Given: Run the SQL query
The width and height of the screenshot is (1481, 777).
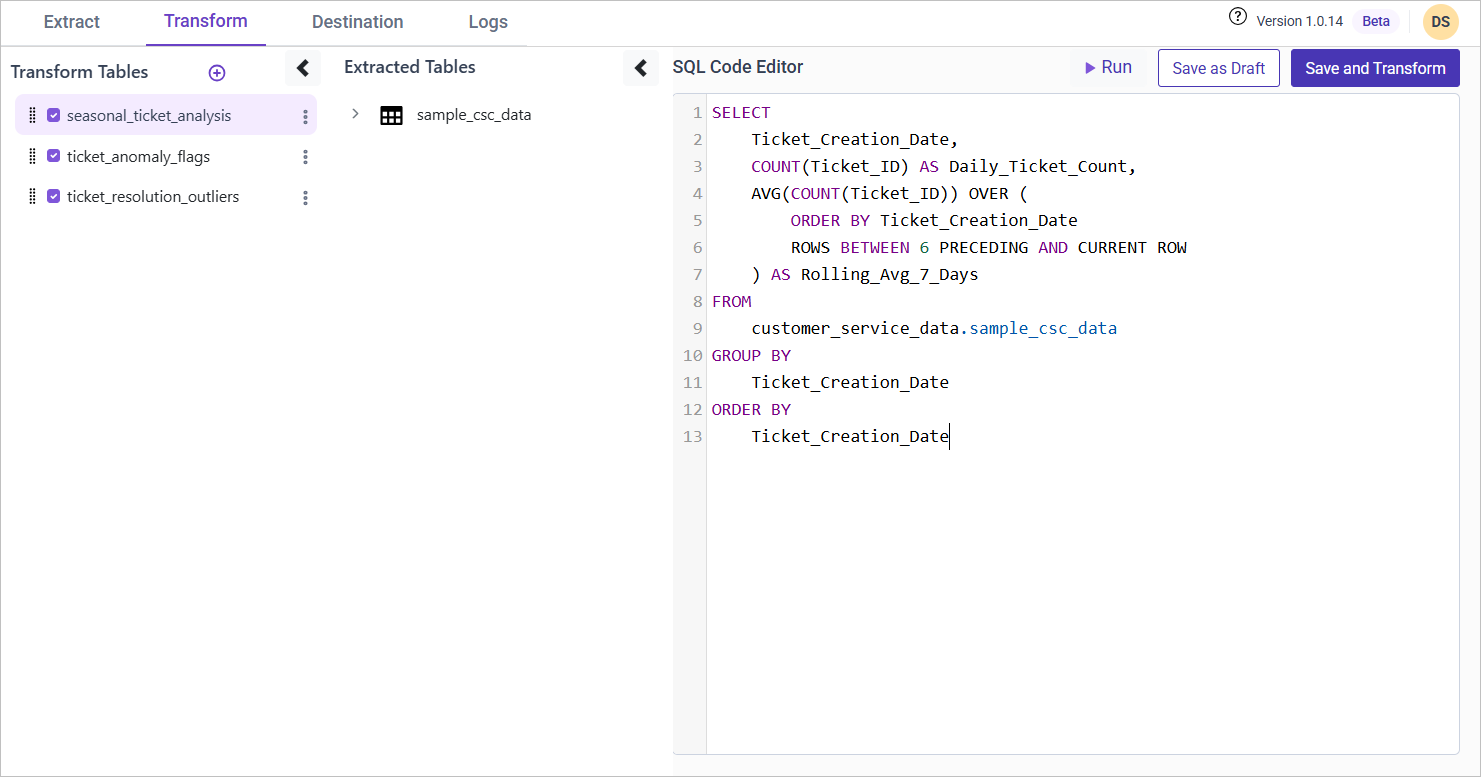Looking at the screenshot, I should point(1108,68).
